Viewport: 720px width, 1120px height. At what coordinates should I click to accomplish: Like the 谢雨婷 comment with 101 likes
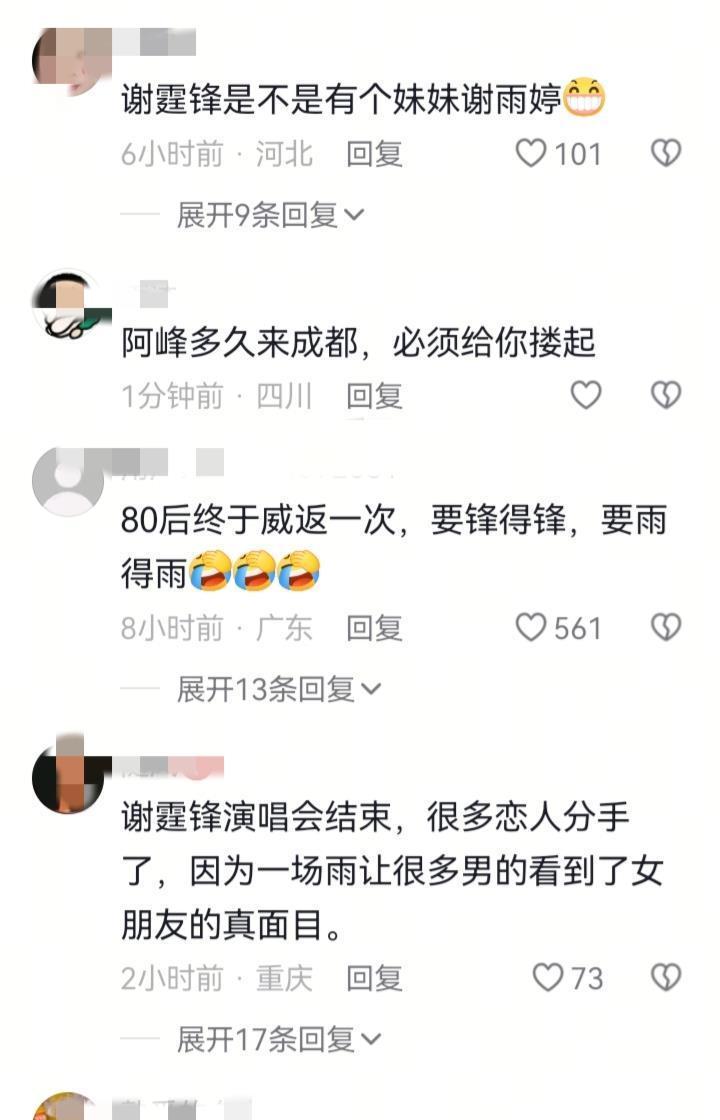click(531, 154)
